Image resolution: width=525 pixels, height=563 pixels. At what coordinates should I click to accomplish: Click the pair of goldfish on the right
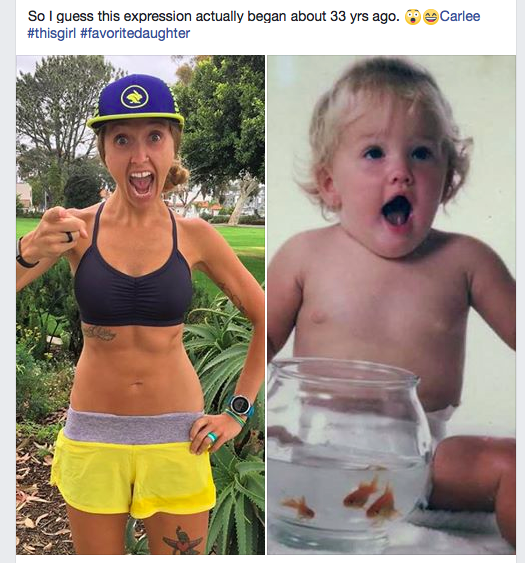click(x=370, y=498)
